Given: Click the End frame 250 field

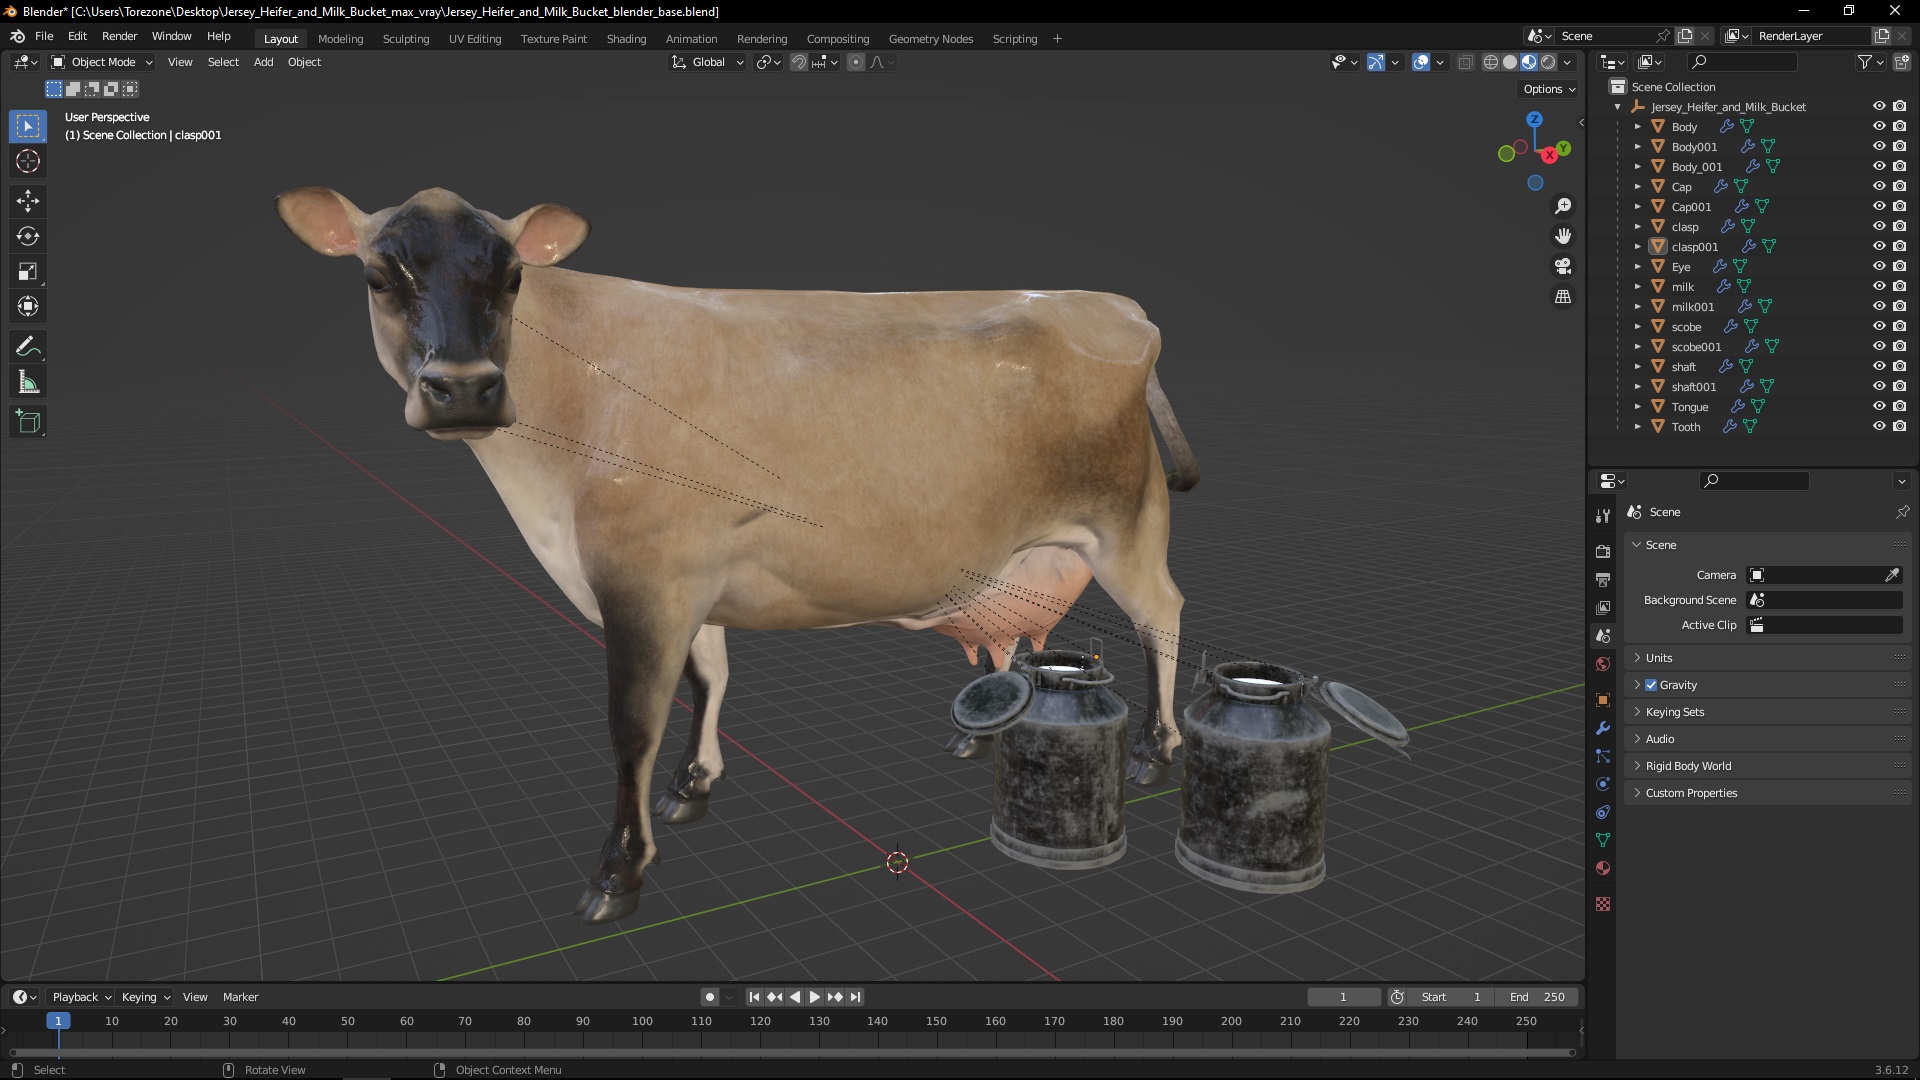Looking at the screenshot, I should [x=1538, y=997].
